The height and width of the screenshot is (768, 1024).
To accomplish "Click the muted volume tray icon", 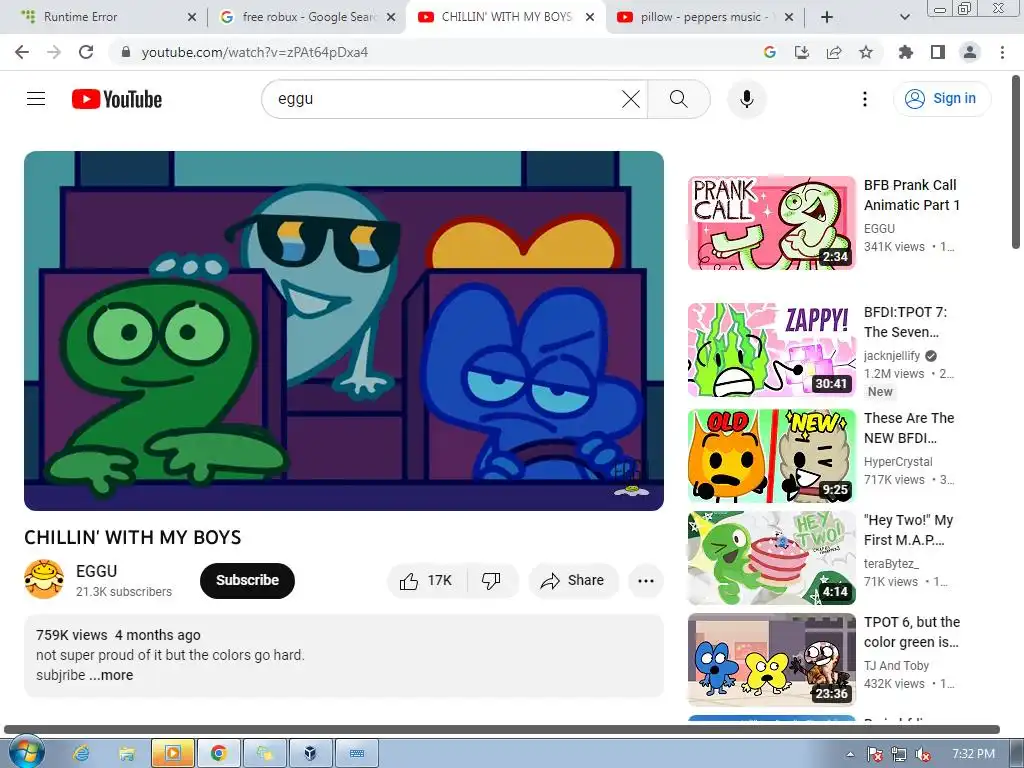I will coord(923,754).
